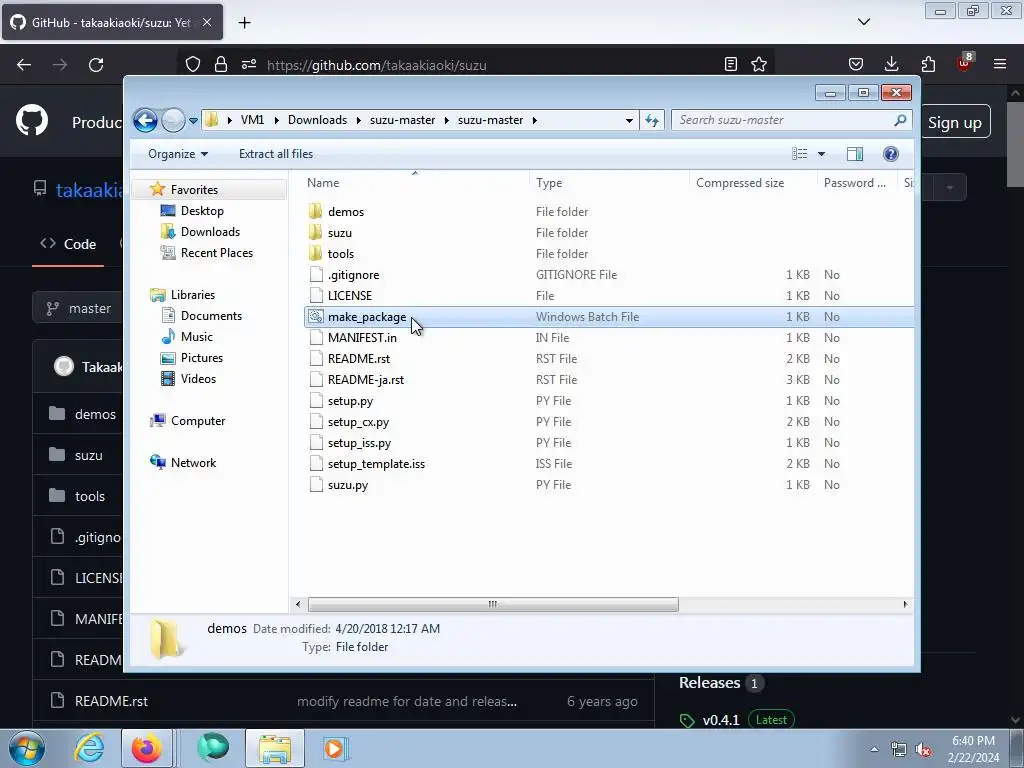Toggle the preview pane icon

coord(855,154)
